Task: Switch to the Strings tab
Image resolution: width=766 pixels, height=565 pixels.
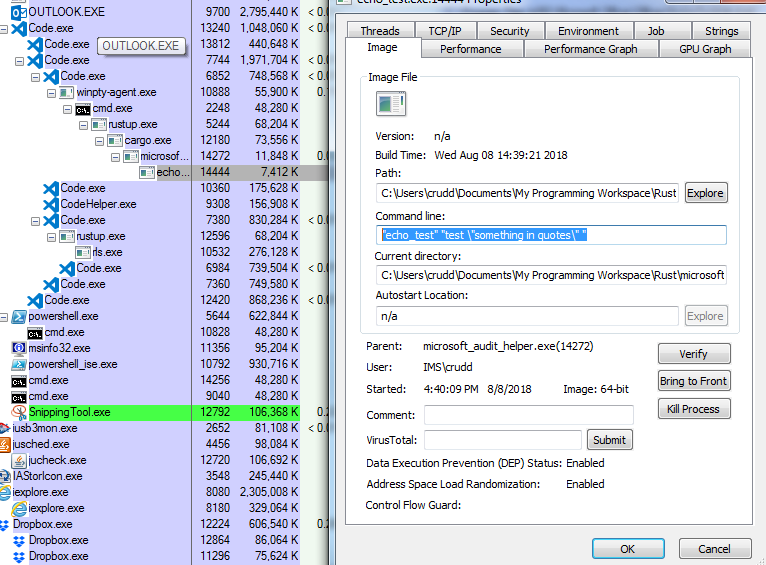Action: [x=721, y=31]
